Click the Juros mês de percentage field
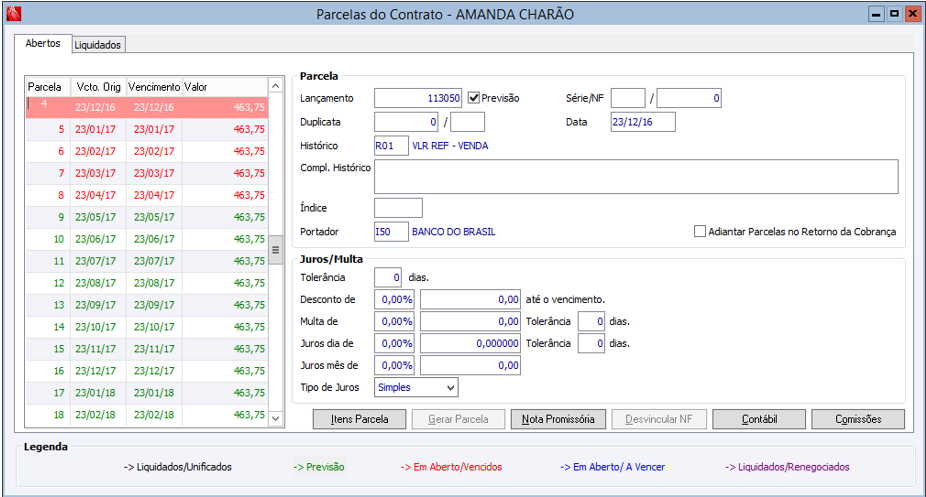 click(394, 365)
